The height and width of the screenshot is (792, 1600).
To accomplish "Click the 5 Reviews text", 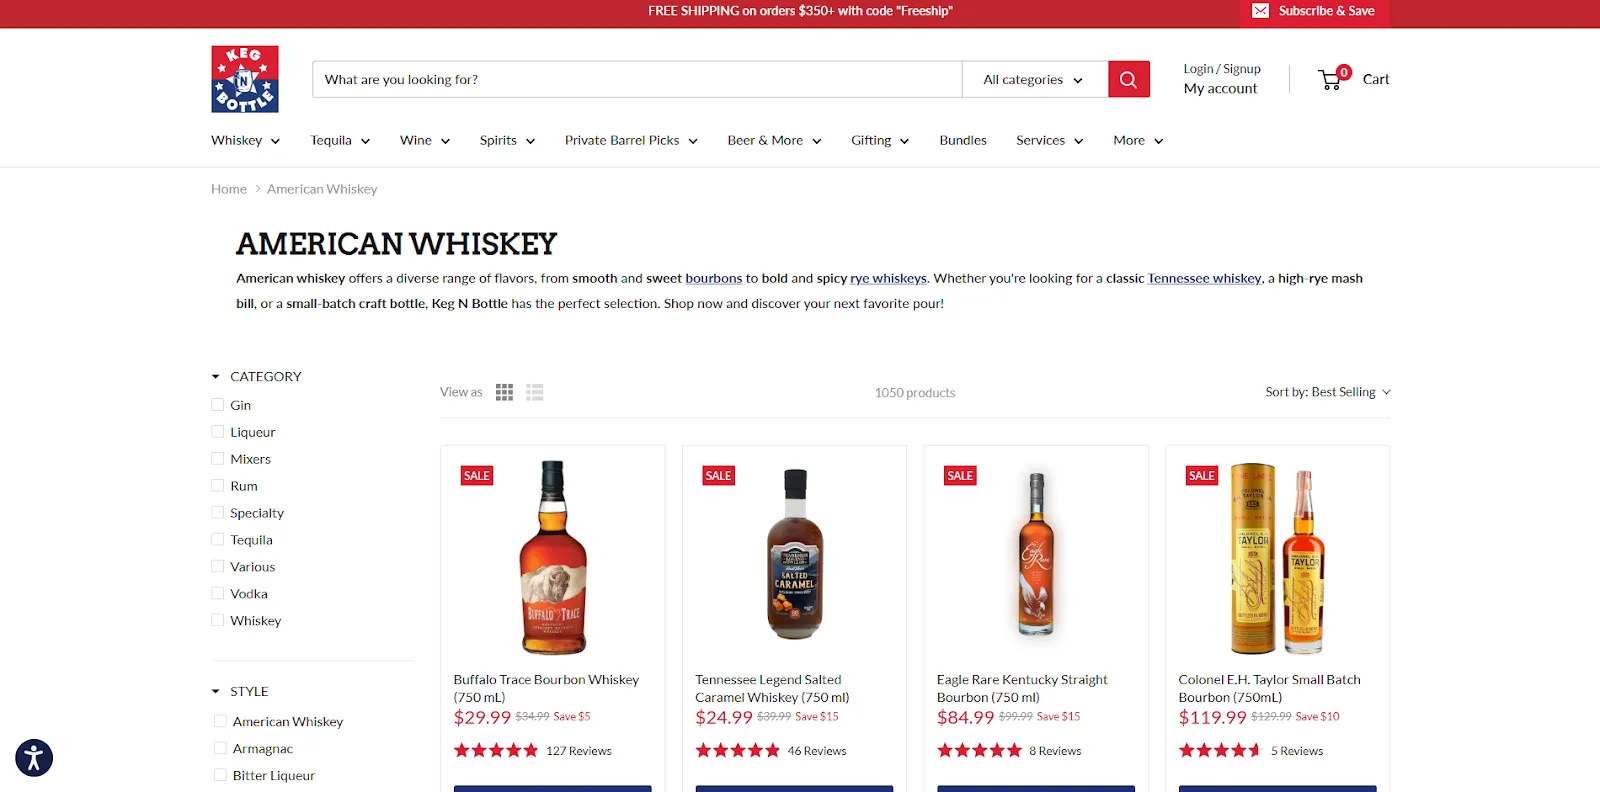I will click(x=1297, y=751).
